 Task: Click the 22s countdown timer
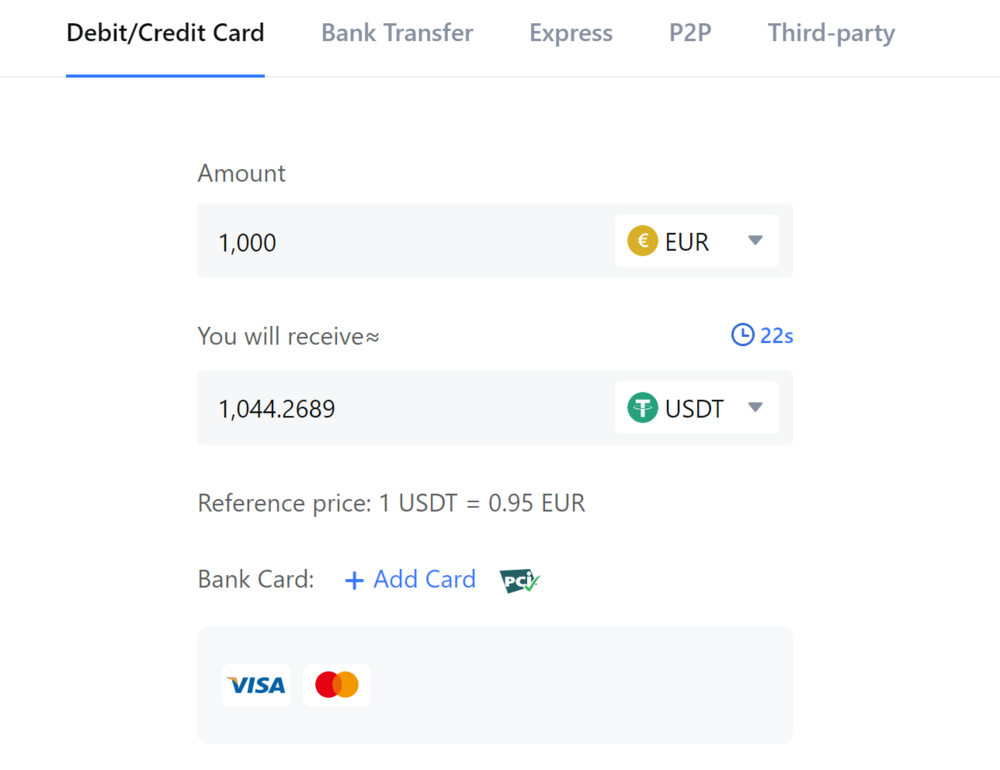pyautogui.click(x=777, y=335)
